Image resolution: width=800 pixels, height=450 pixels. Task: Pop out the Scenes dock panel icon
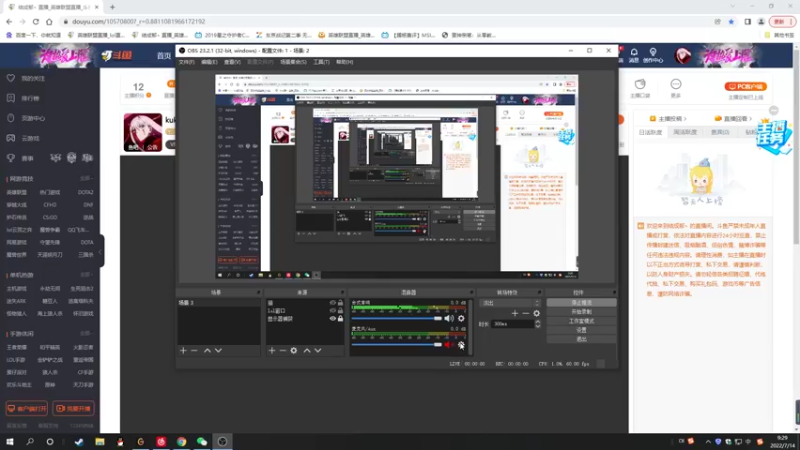[258, 293]
